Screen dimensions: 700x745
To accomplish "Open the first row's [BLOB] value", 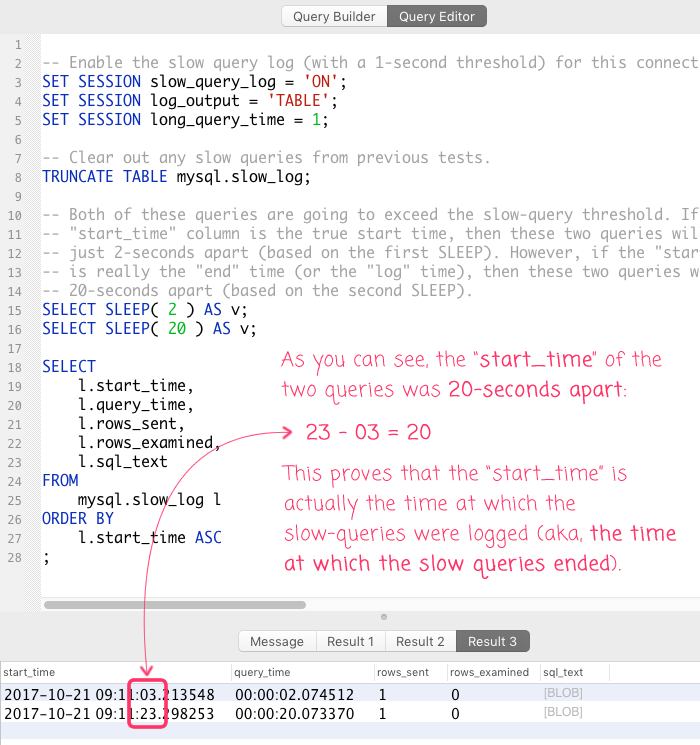I will [561, 693].
